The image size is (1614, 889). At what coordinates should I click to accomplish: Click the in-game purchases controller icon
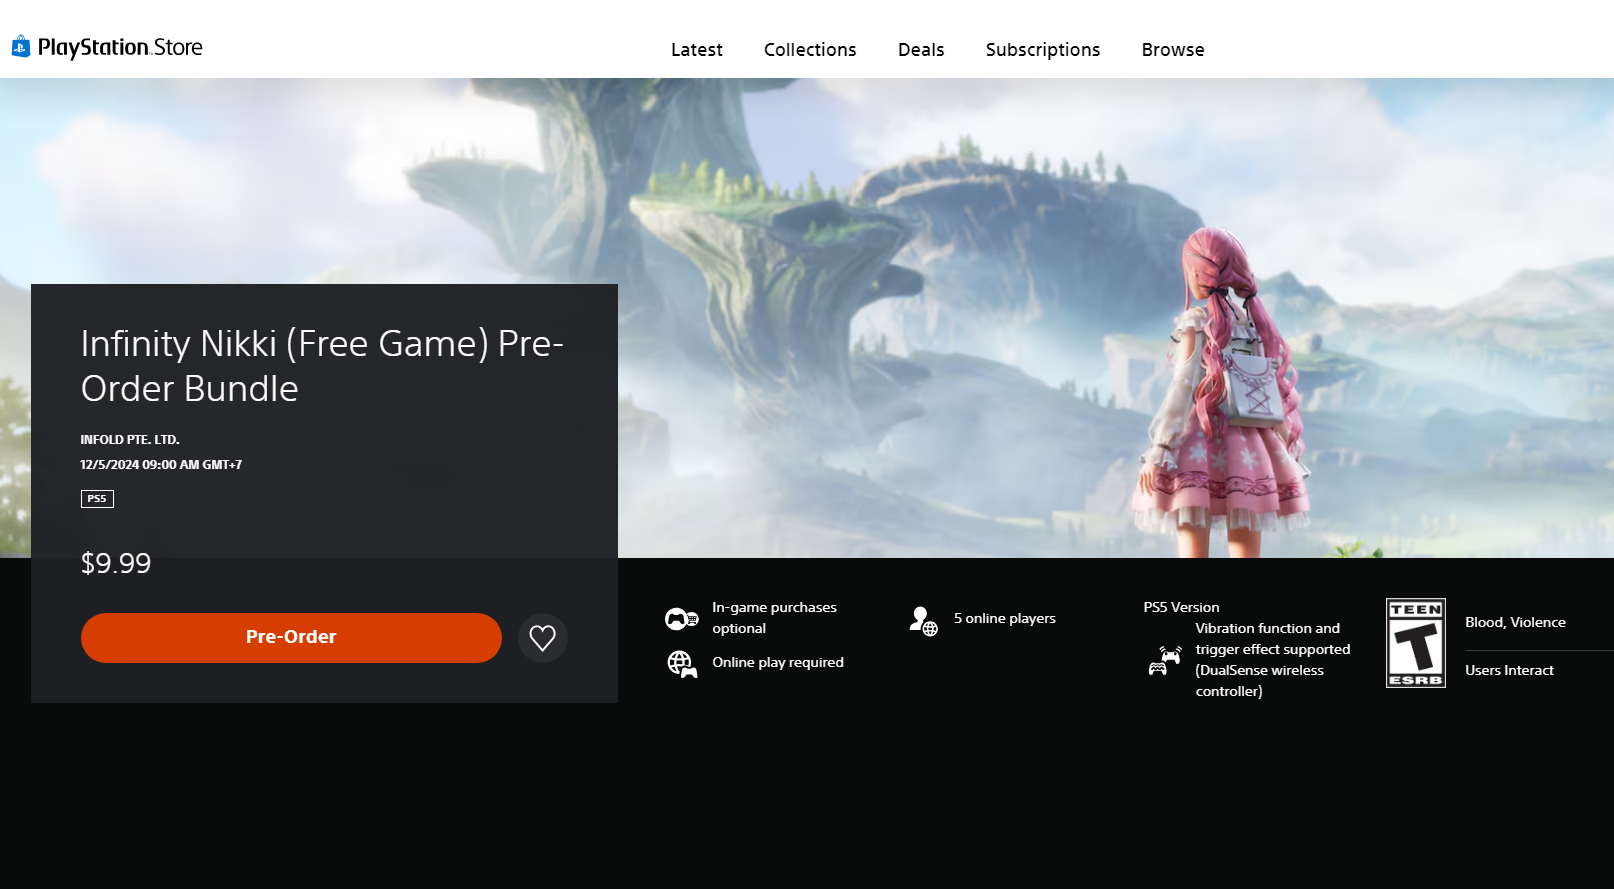[682, 619]
